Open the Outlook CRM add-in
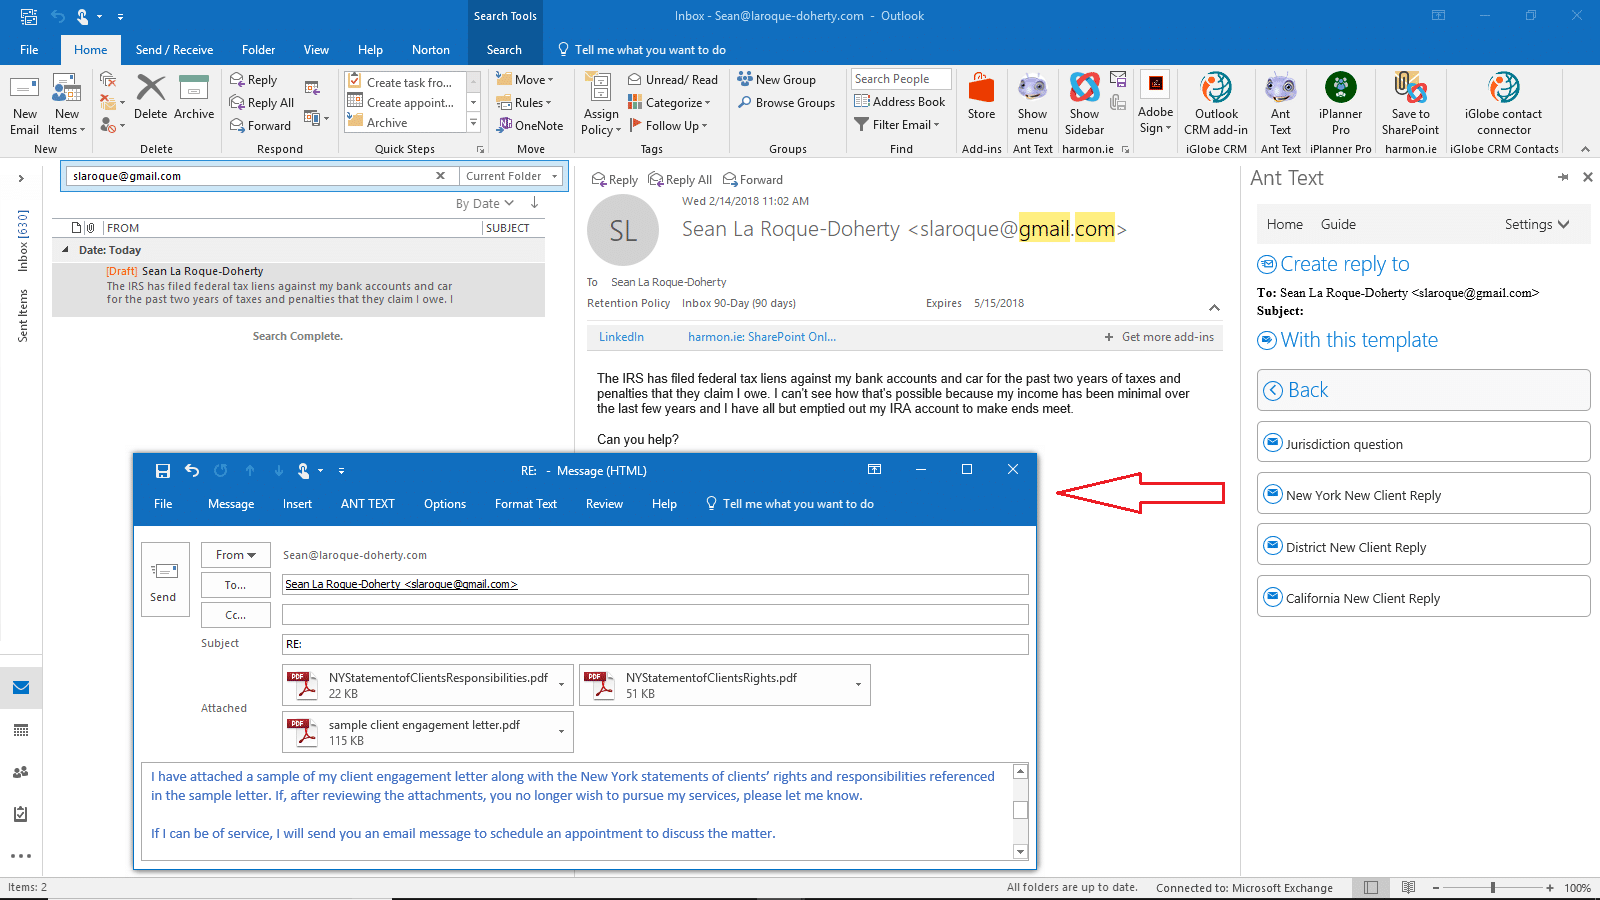Screen dimensions: 1600x900 tap(1216, 104)
